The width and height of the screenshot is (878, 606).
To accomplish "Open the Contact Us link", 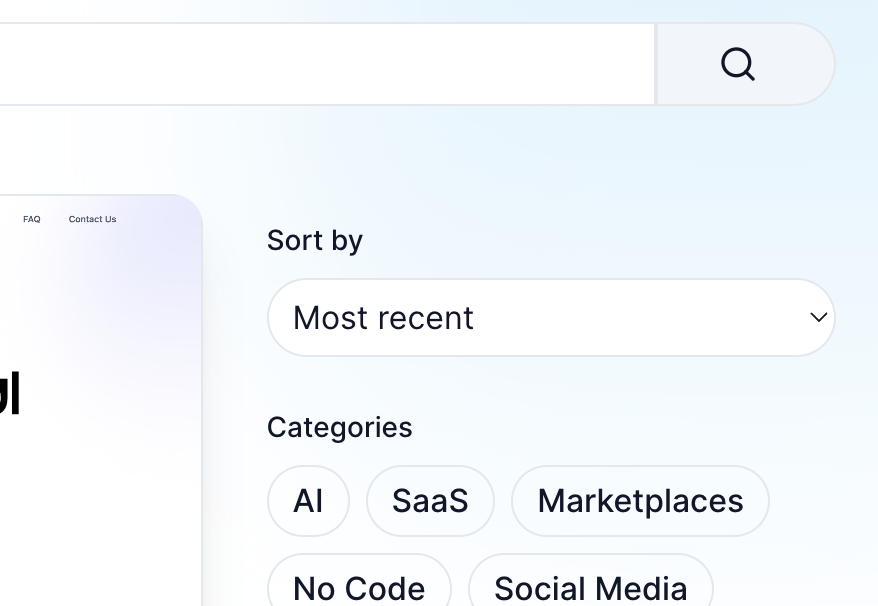I will [92, 219].
